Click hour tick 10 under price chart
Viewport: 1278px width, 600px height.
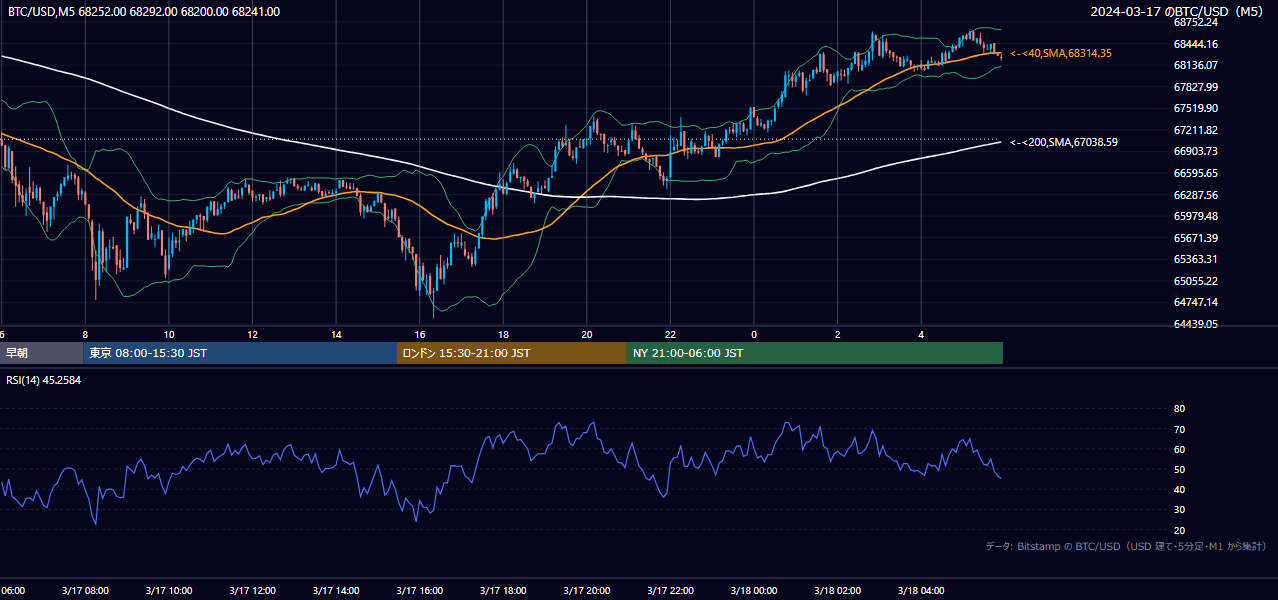(x=169, y=335)
